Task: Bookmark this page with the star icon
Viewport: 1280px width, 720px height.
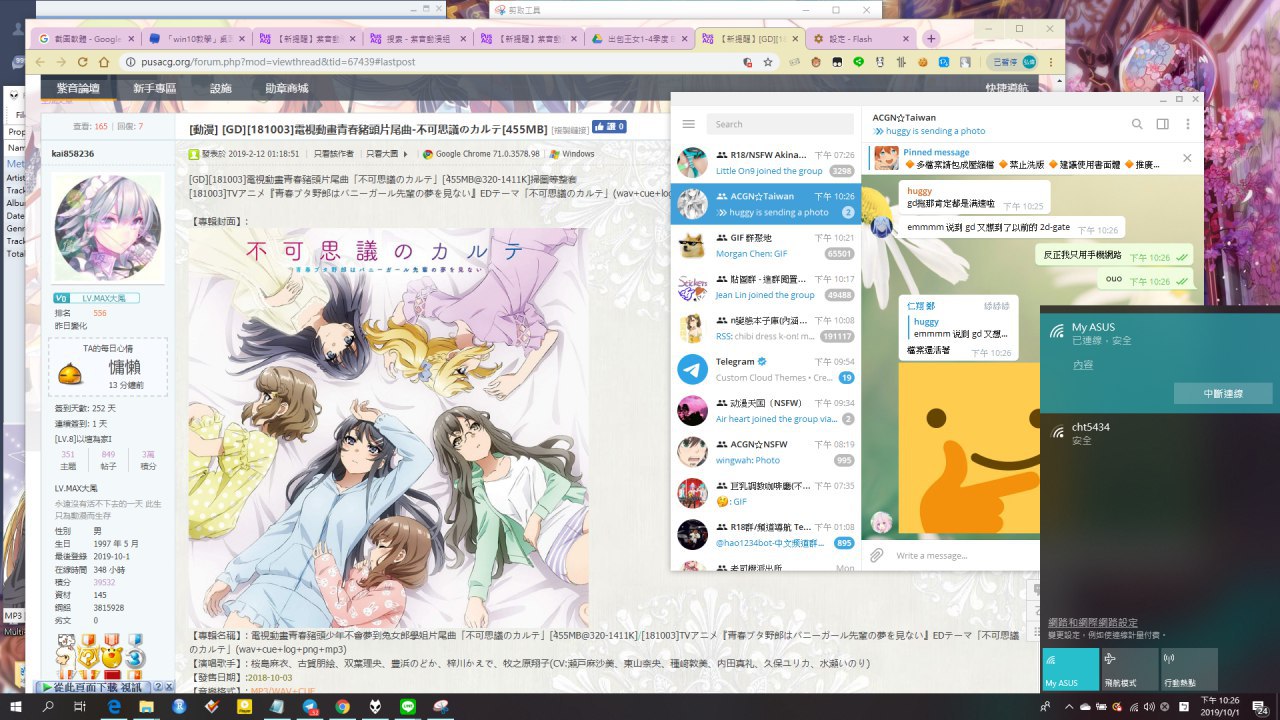Action: (x=768, y=62)
